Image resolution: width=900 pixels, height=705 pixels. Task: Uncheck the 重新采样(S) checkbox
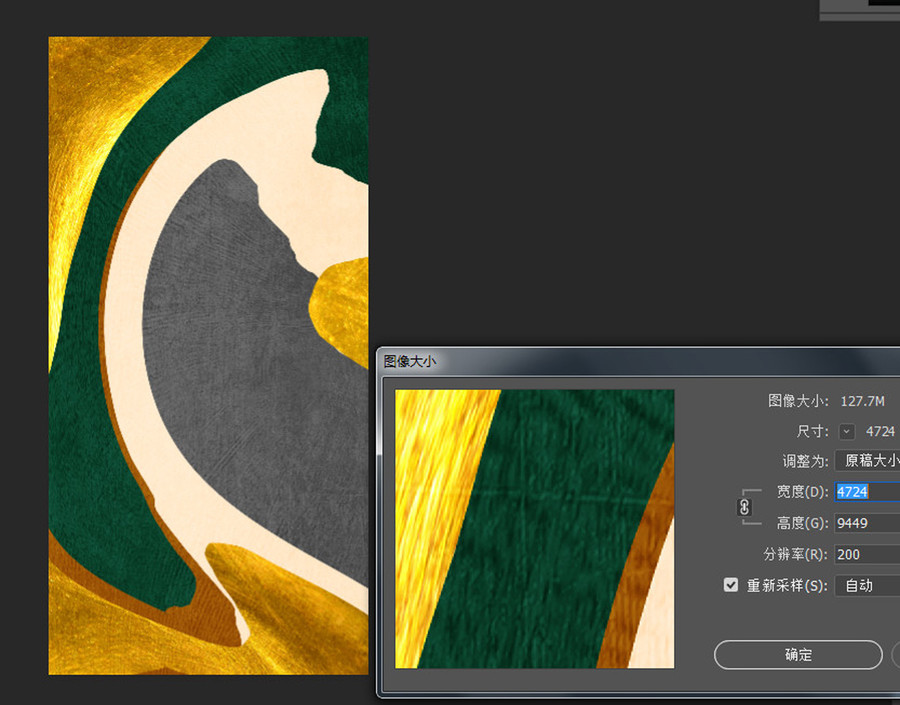(x=731, y=585)
